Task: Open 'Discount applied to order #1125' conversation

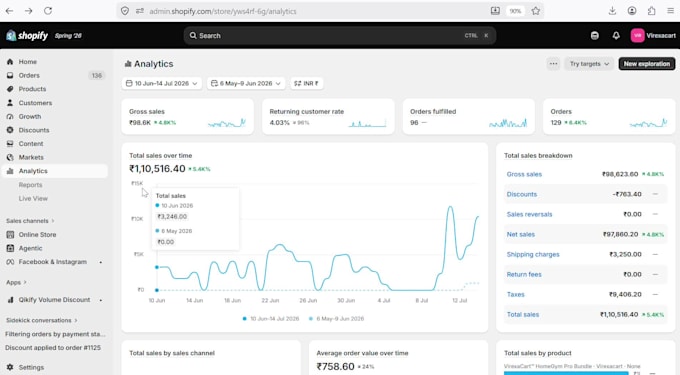Action: (x=53, y=348)
